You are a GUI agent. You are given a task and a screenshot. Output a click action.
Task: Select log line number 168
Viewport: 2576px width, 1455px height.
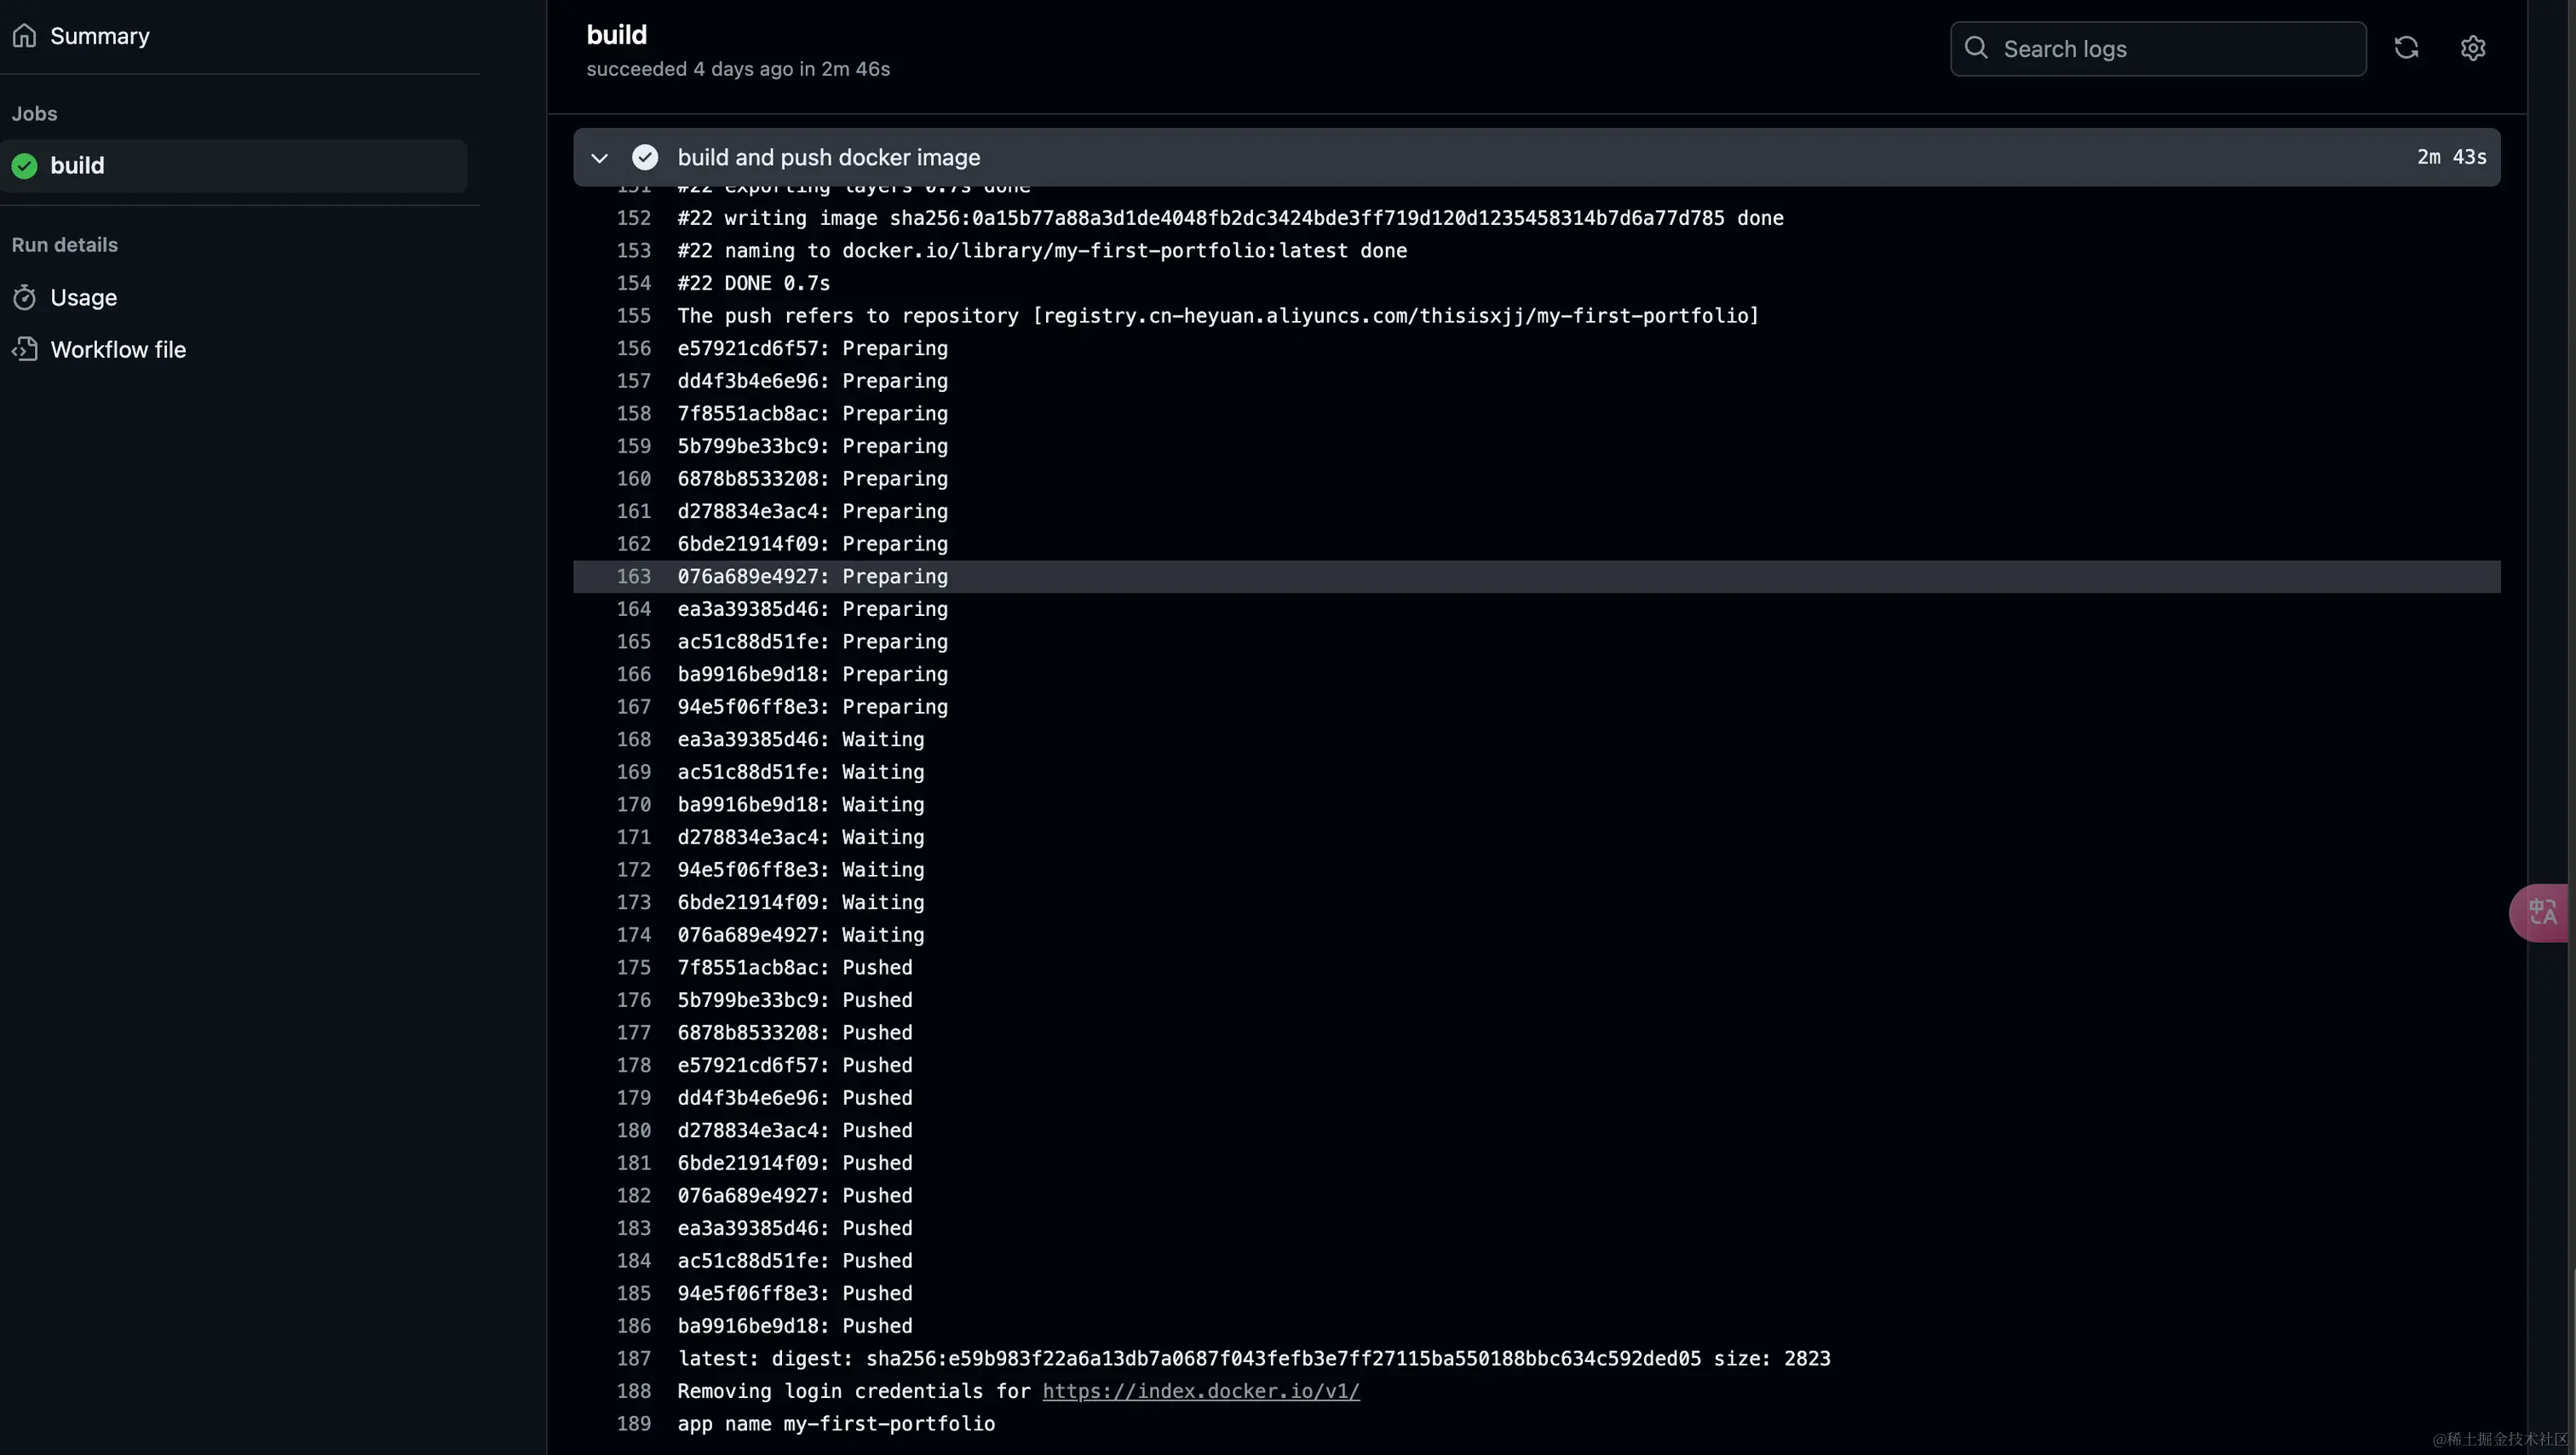[634, 740]
